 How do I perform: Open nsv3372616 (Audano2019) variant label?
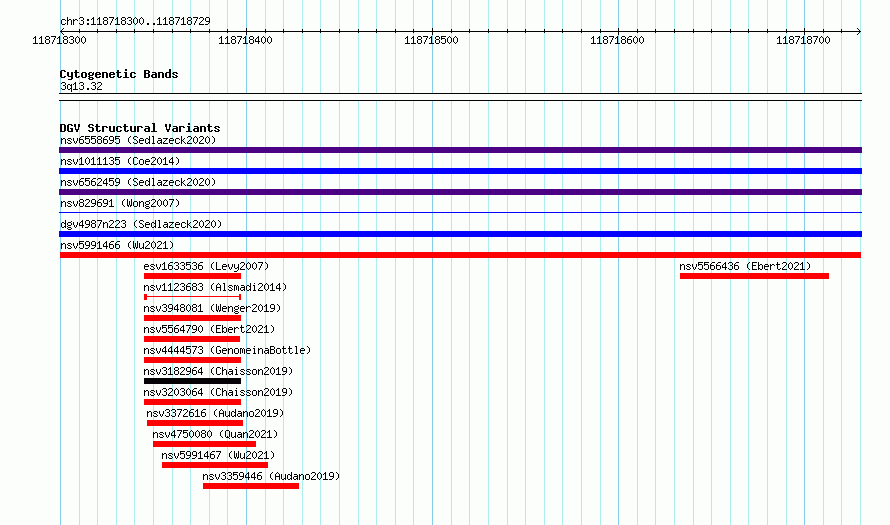point(215,413)
